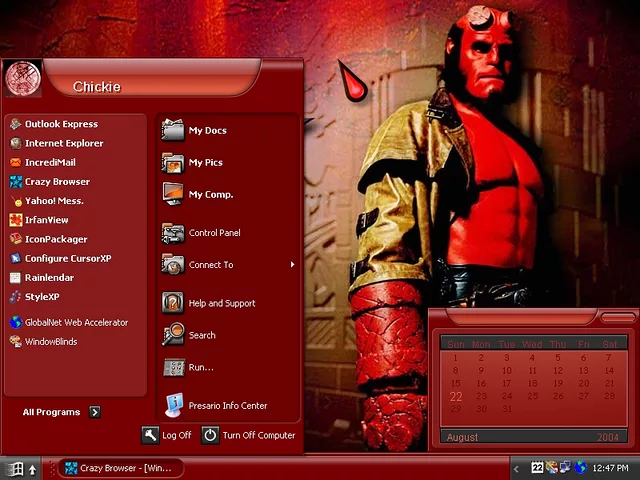Click day 15 in the calendar

tap(456, 383)
